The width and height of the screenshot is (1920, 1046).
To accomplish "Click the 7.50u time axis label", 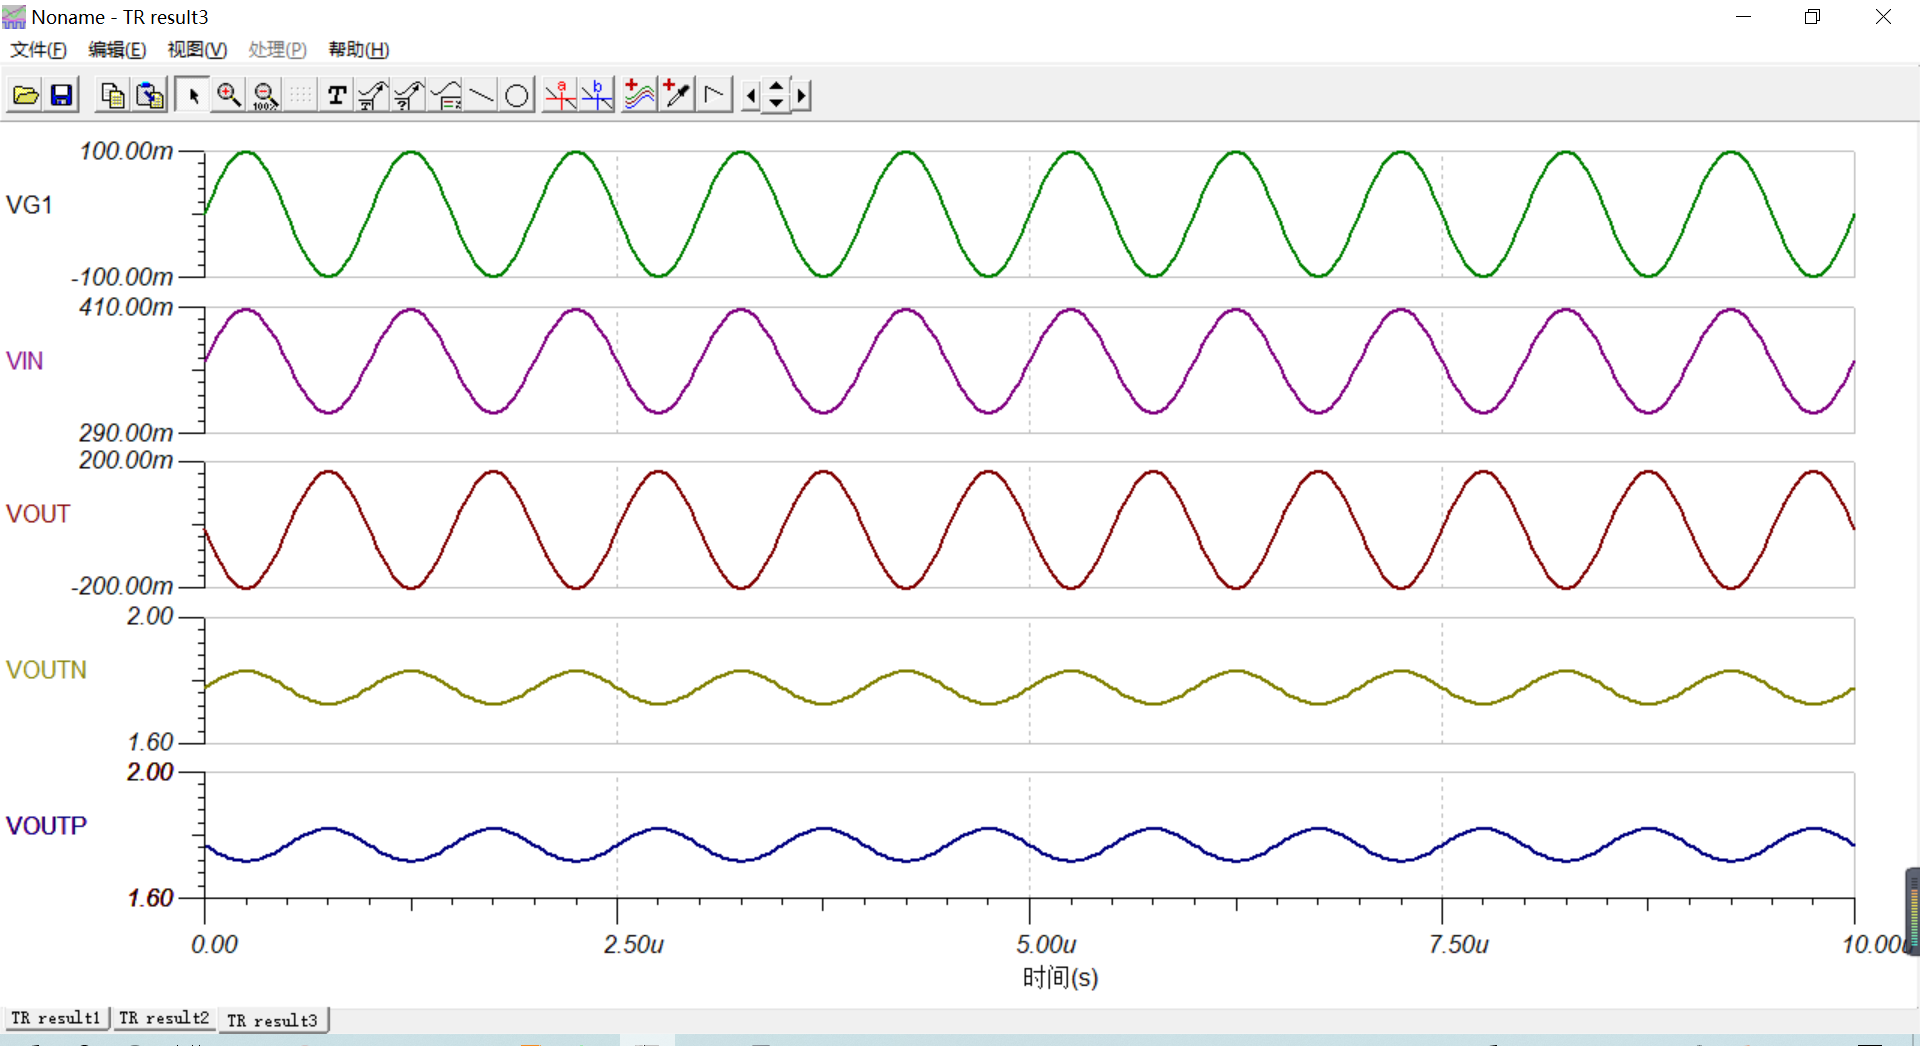I will (x=1458, y=945).
